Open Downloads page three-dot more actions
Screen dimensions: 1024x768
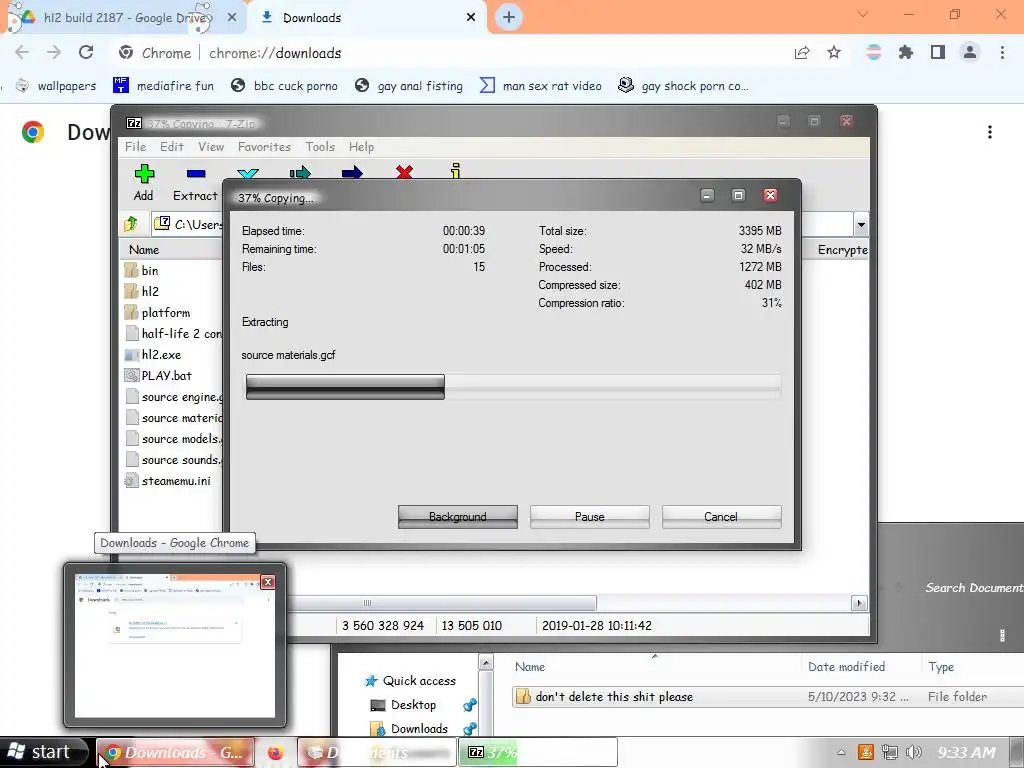coord(990,132)
